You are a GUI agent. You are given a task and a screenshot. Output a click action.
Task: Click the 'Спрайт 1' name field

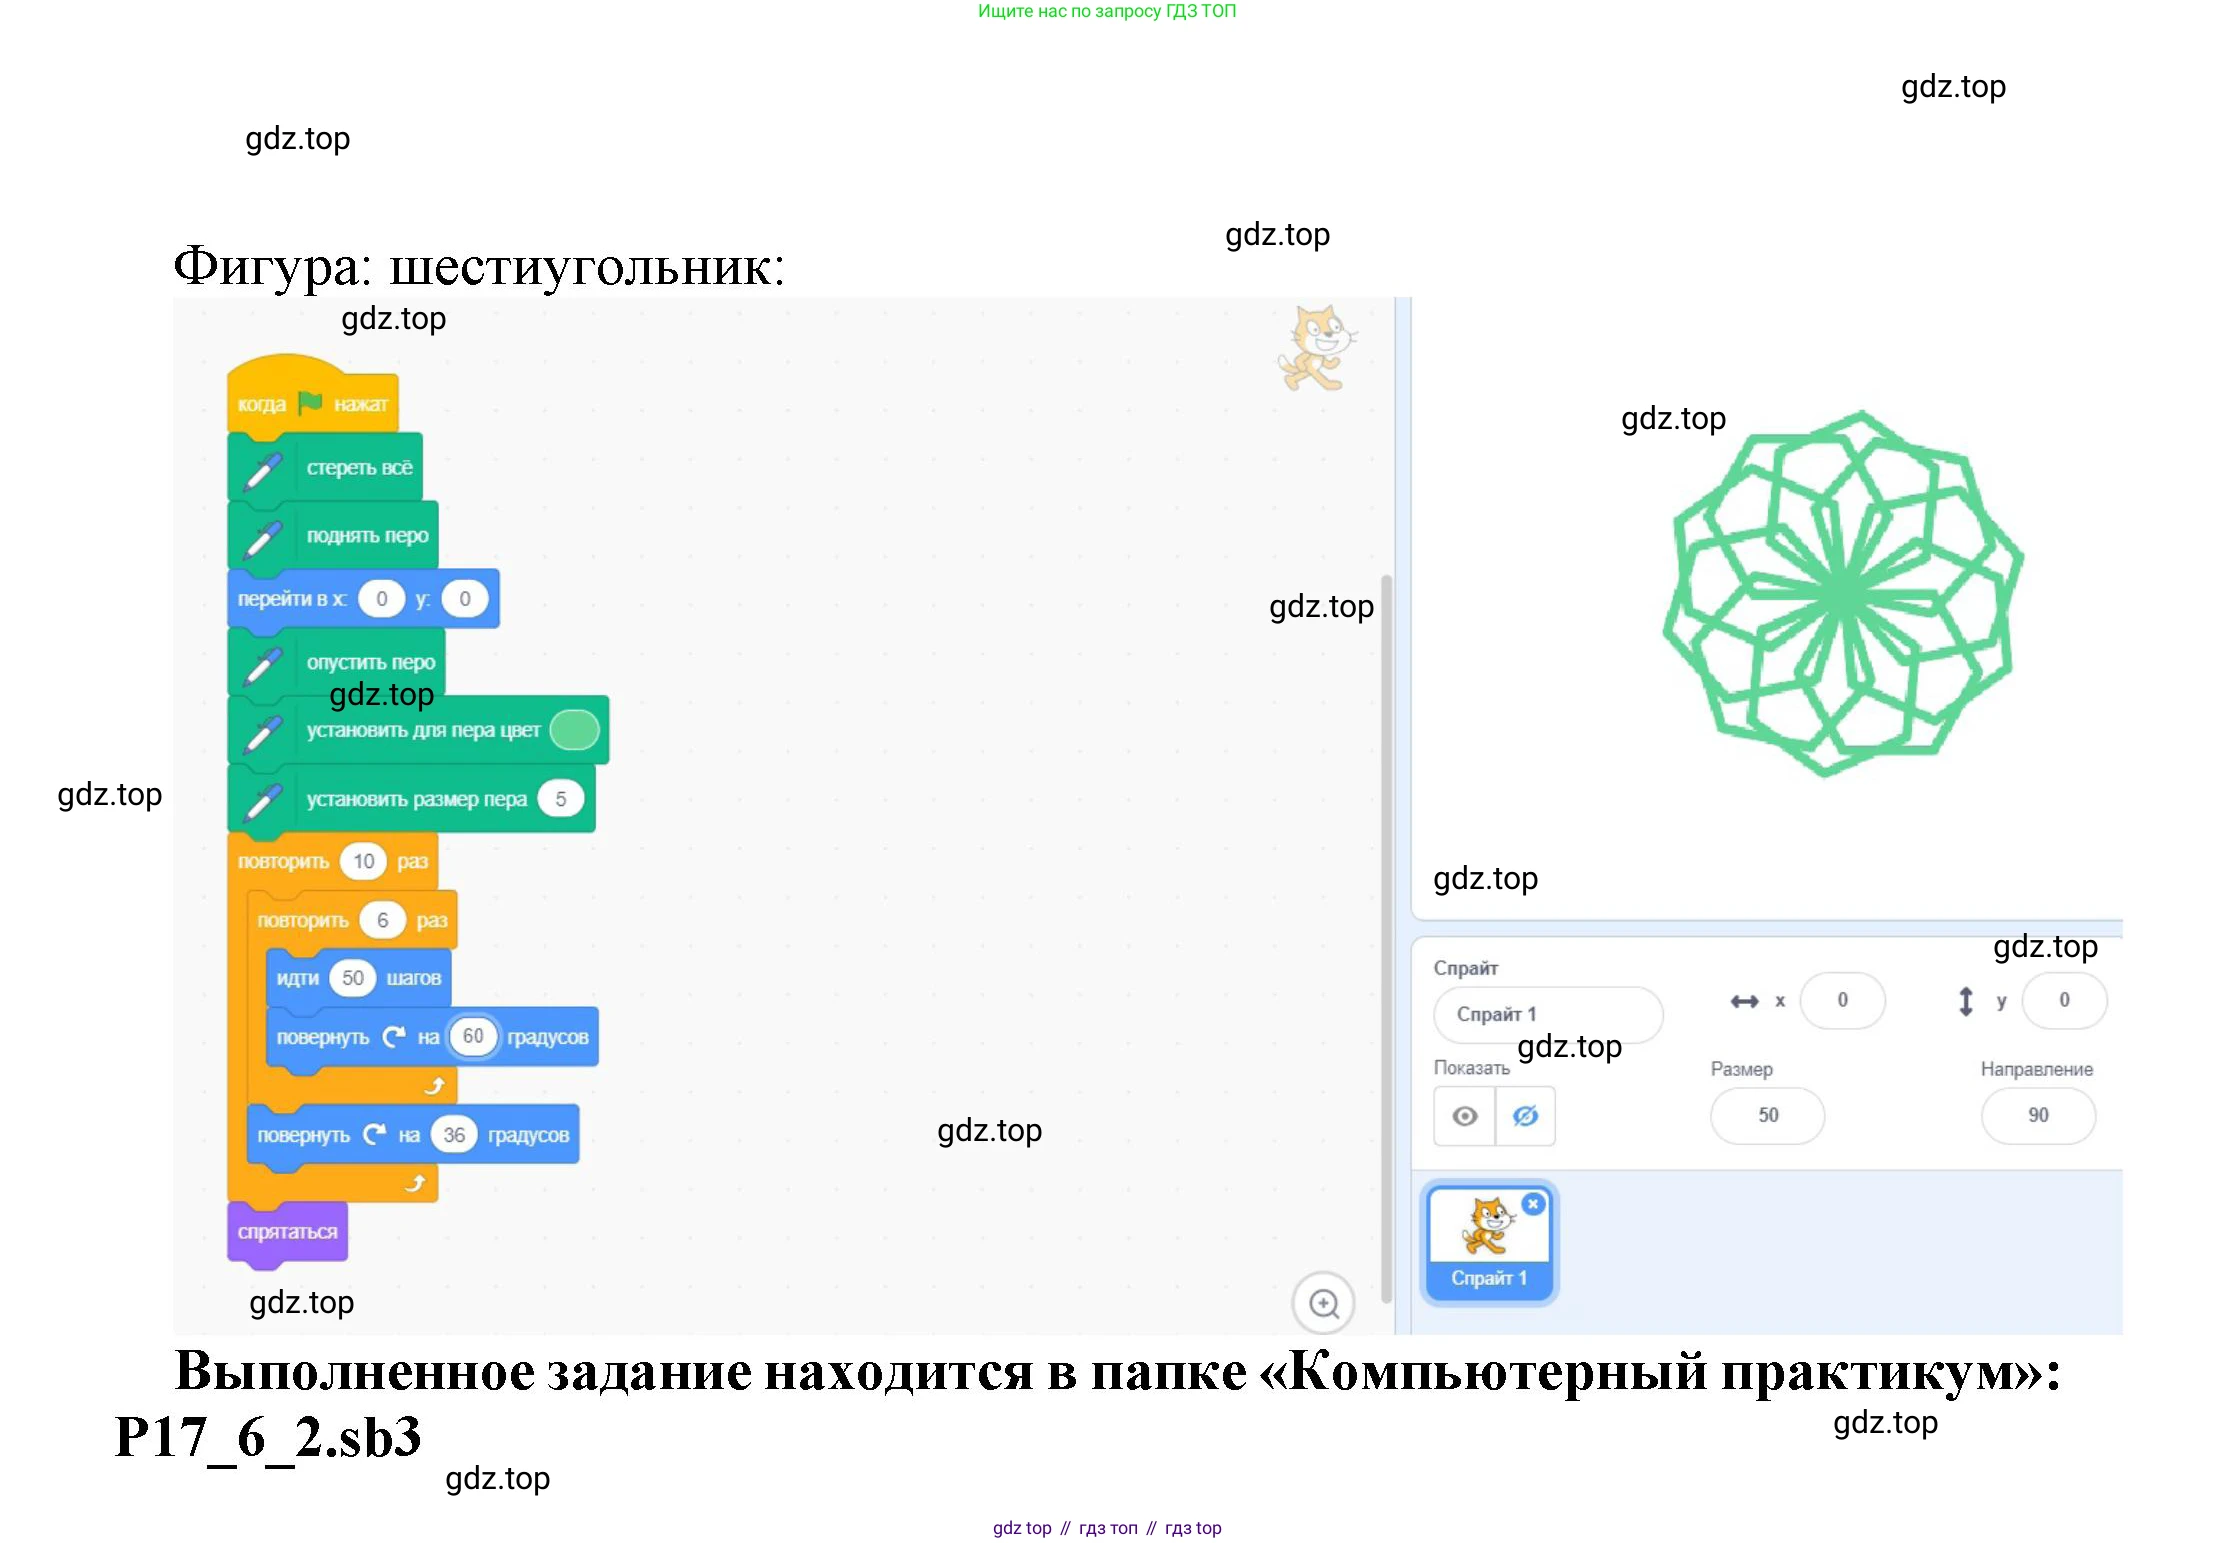[x=1547, y=1013]
